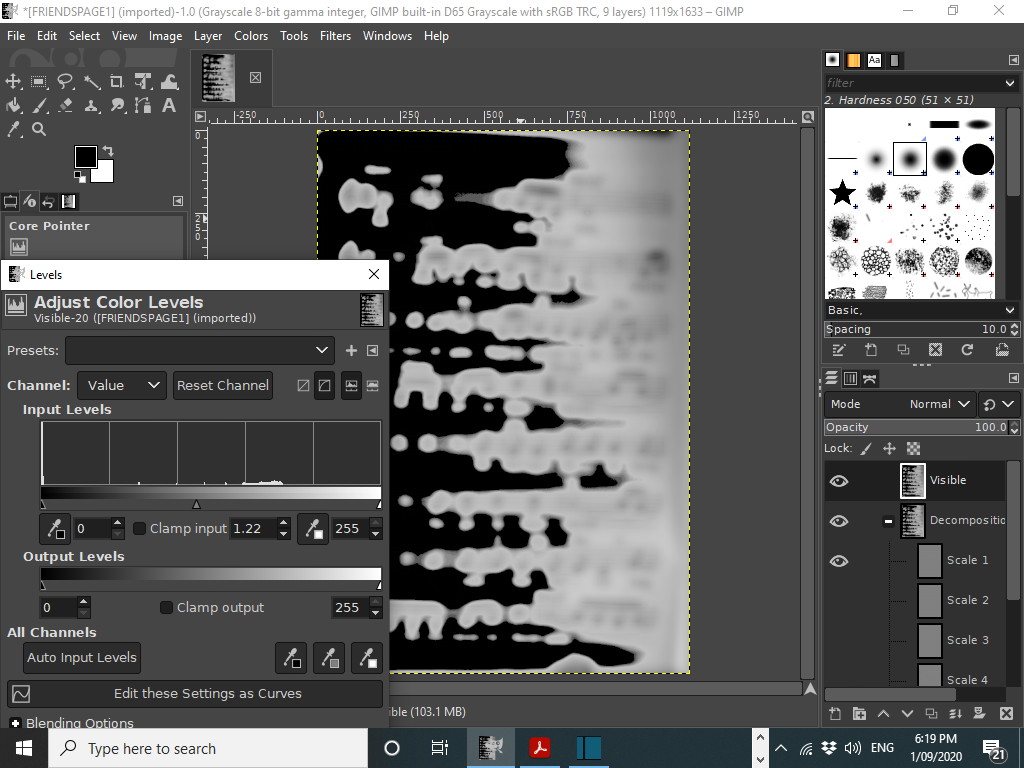Open the Presets dropdown
This screenshot has width=1024, height=768.
[200, 351]
